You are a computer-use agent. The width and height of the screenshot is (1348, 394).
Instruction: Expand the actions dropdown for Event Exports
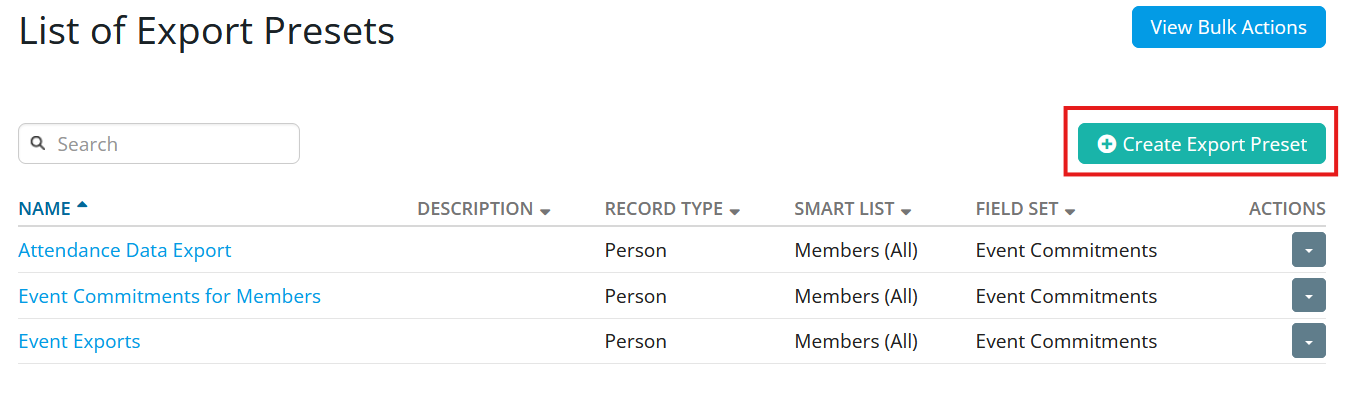(1308, 340)
